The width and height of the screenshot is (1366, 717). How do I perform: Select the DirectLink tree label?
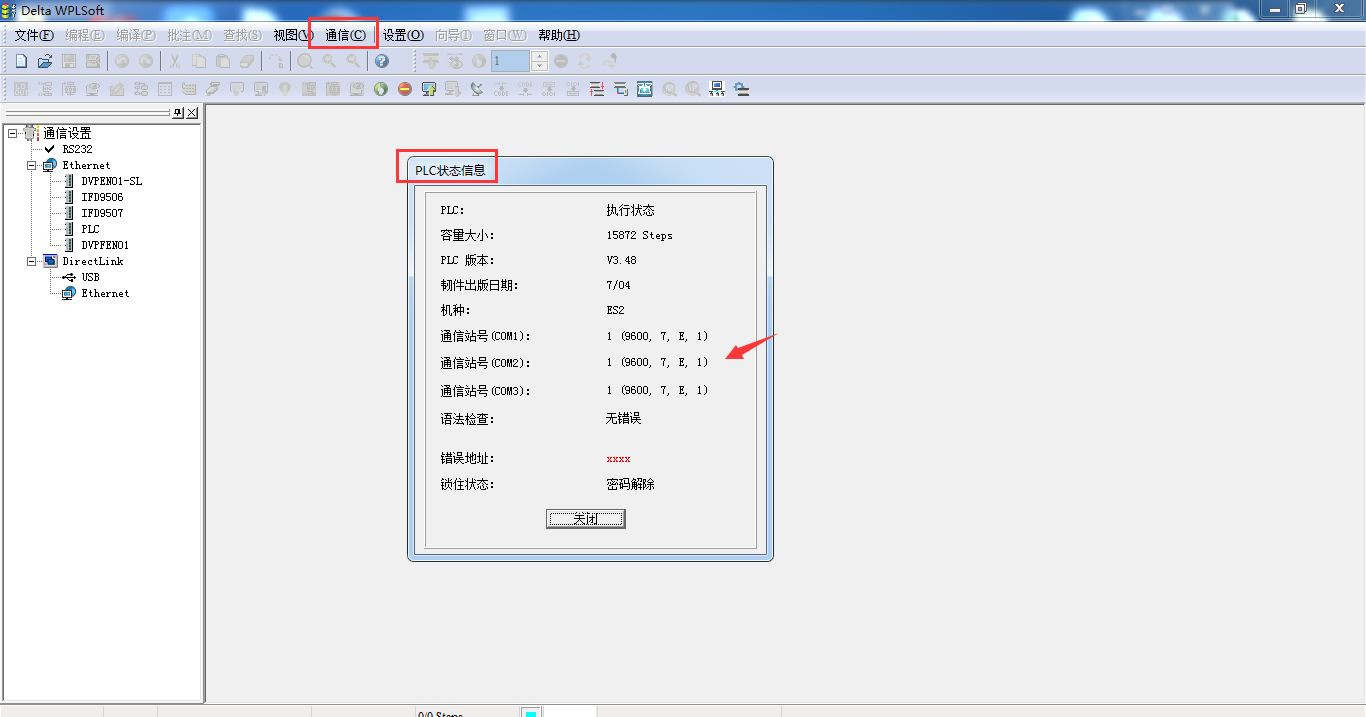pyautogui.click(x=93, y=261)
